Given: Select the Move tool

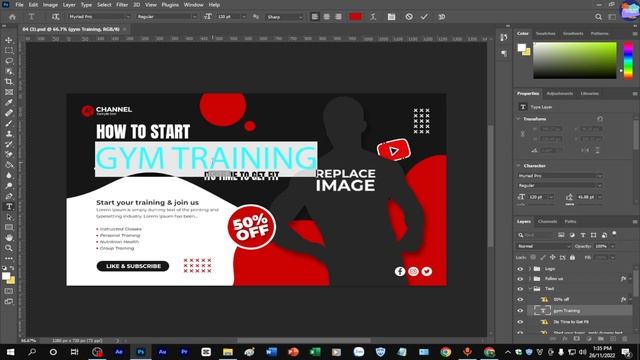Looking at the screenshot, I should 9,40.
